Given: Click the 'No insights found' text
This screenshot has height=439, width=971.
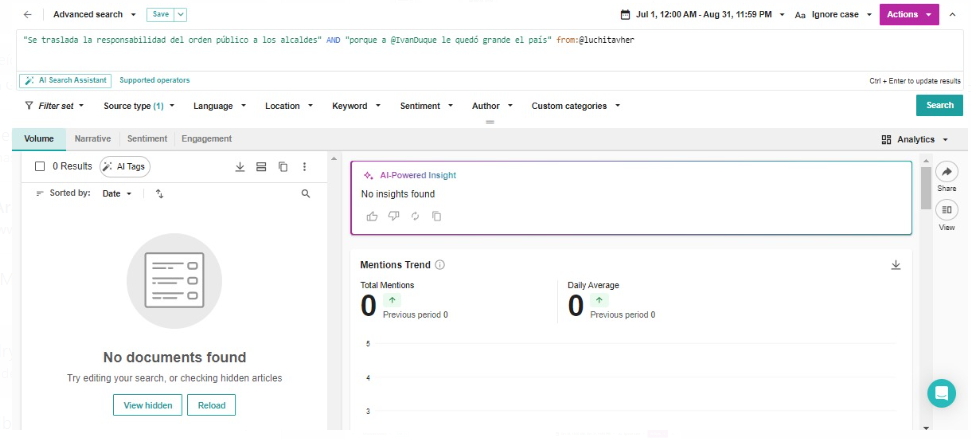Looking at the screenshot, I should point(398,194).
